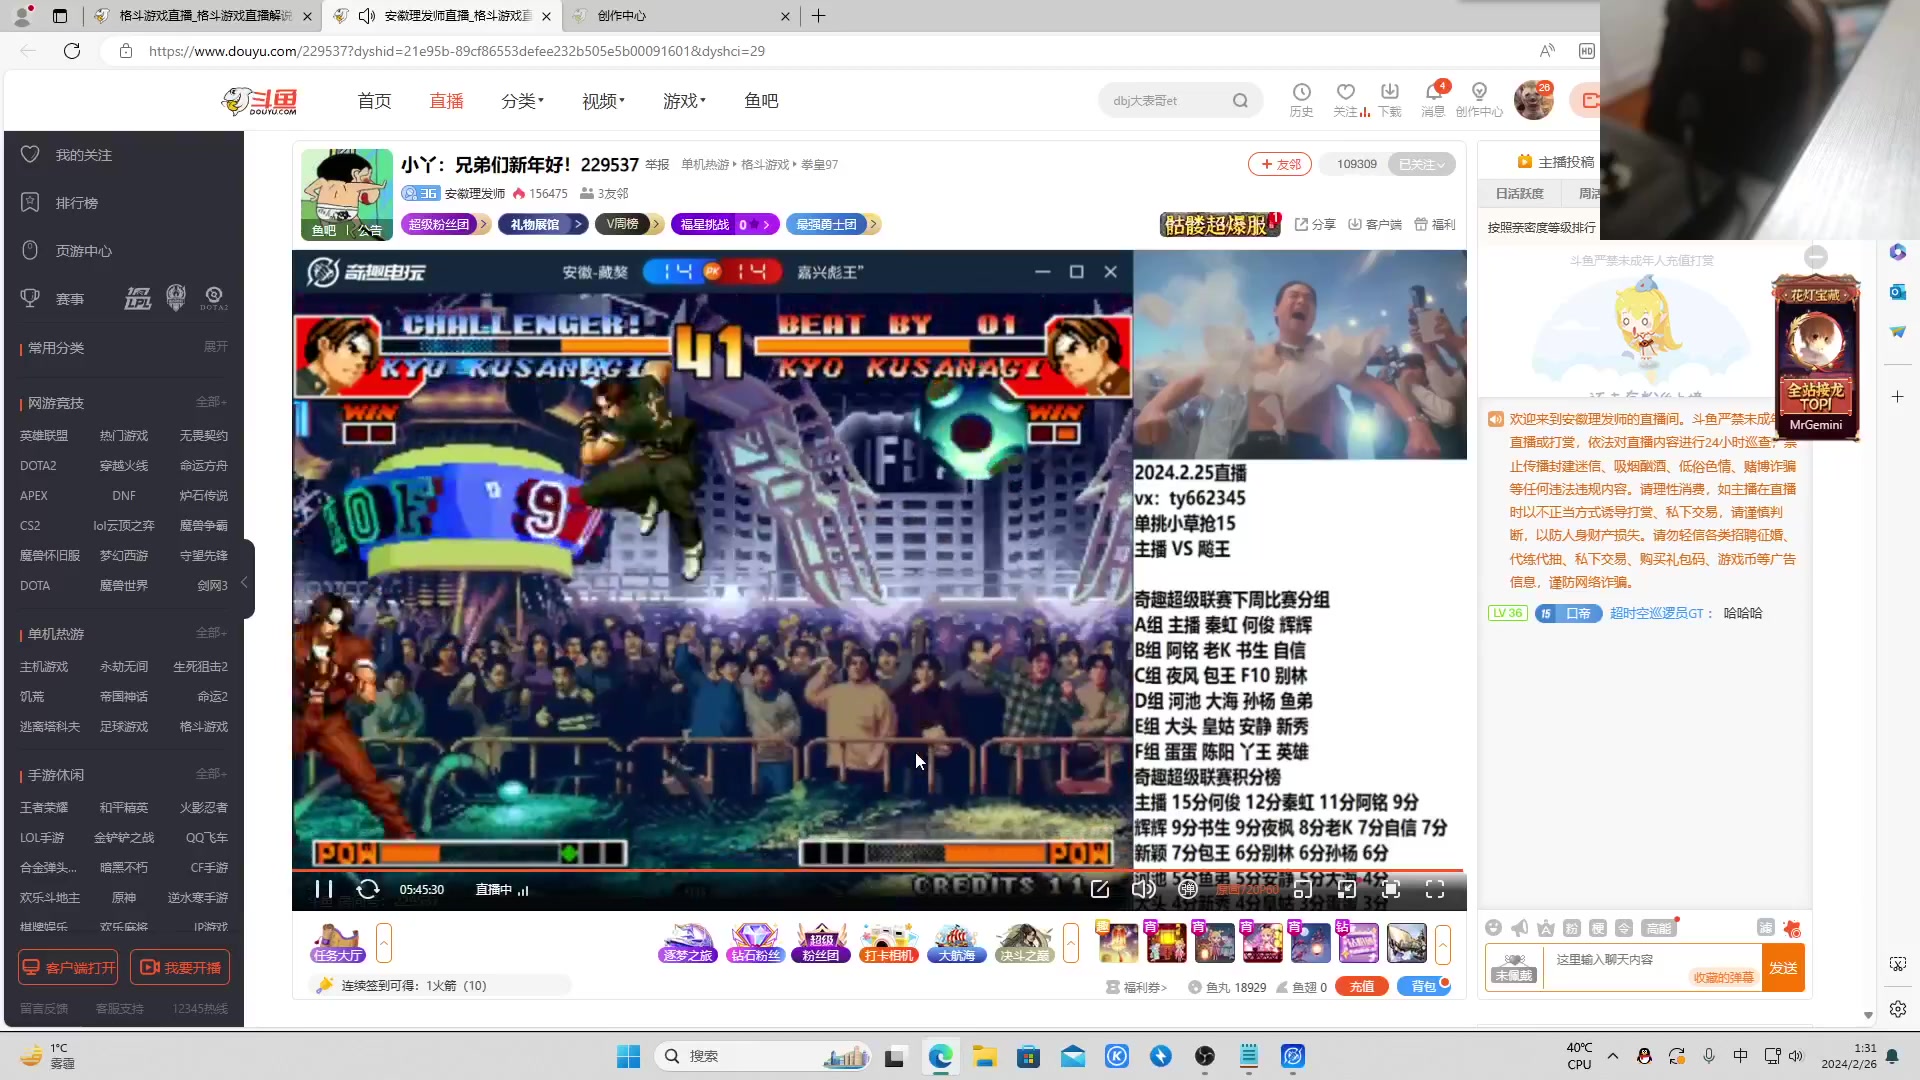Enter web fullscreen using the player icon
This screenshot has width=1920, height=1080.
click(1391, 889)
